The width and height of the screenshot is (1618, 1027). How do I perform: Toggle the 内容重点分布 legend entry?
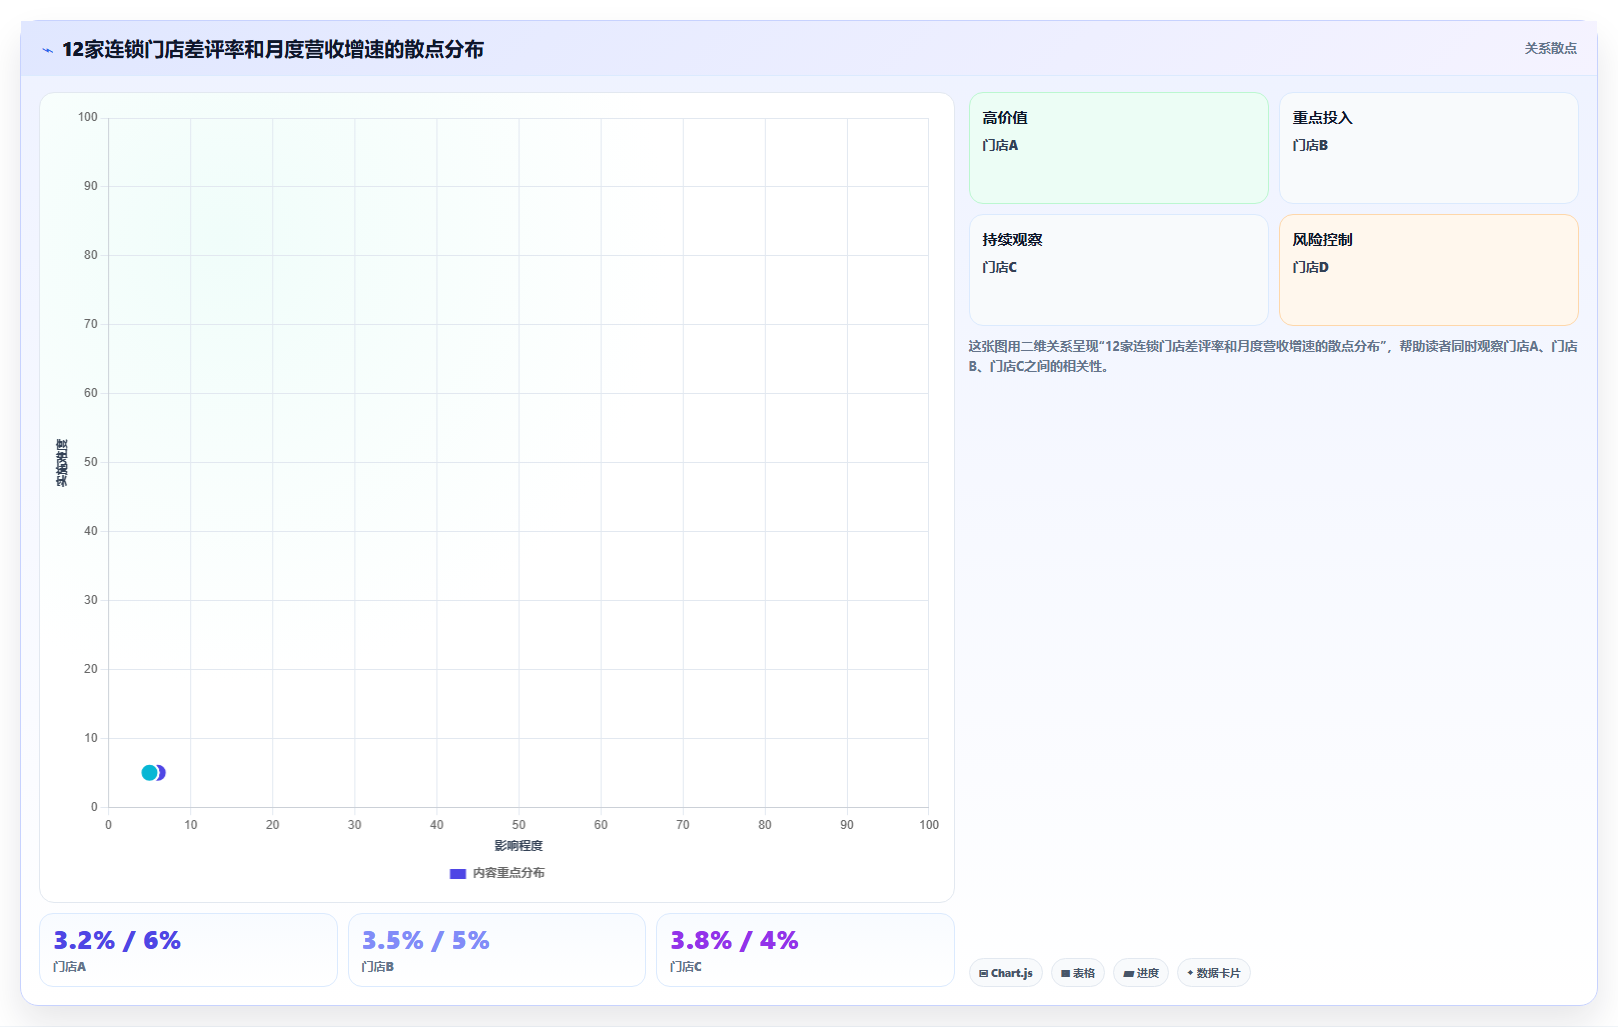click(497, 873)
